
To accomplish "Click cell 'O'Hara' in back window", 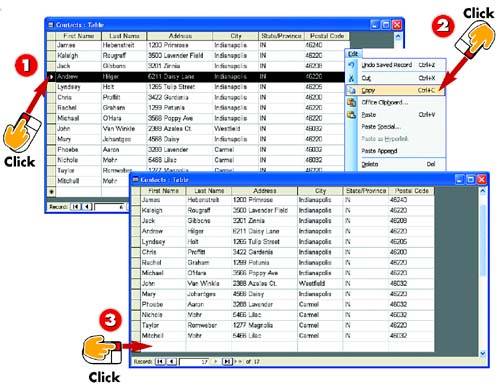I will click(x=124, y=118).
